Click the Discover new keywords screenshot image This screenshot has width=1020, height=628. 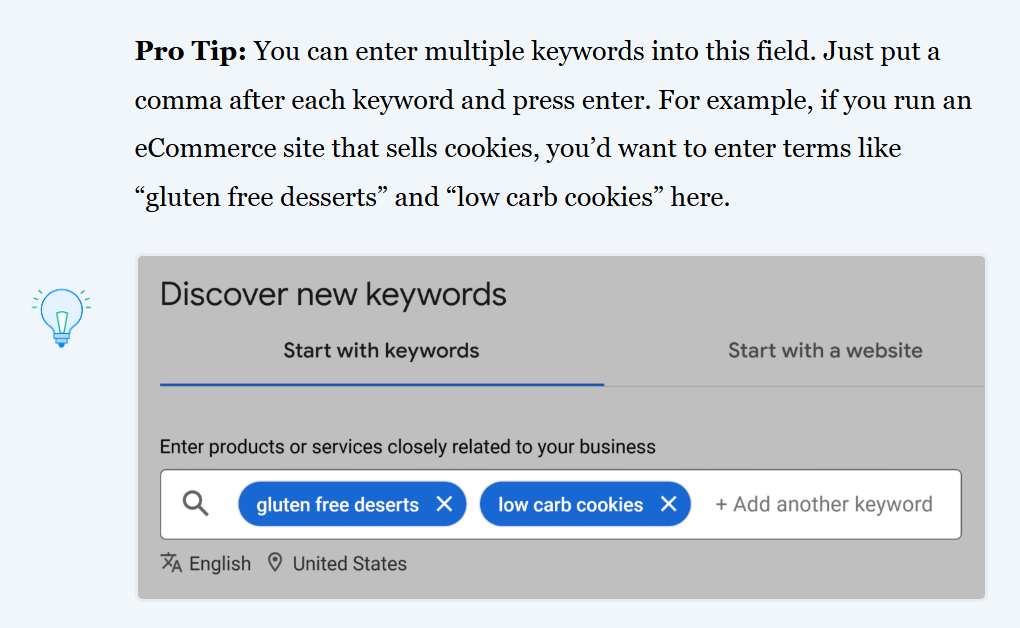click(x=561, y=427)
